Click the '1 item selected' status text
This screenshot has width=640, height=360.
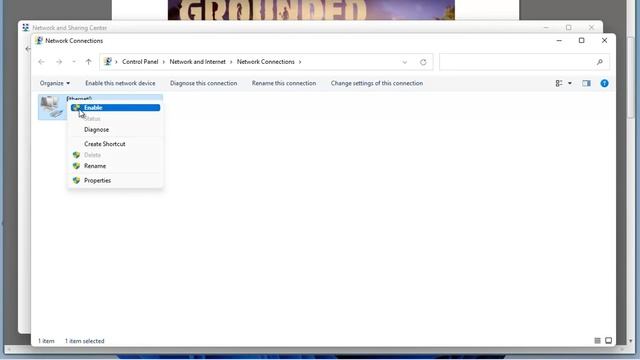[84, 341]
